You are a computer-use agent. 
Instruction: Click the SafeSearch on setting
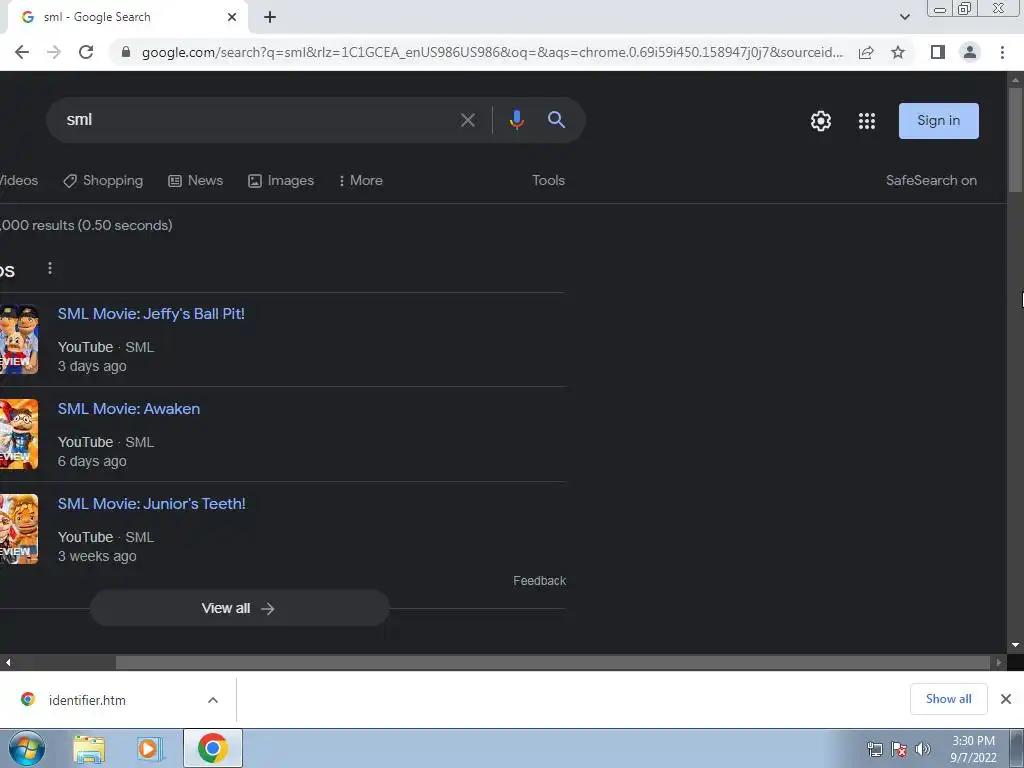pyautogui.click(x=931, y=180)
